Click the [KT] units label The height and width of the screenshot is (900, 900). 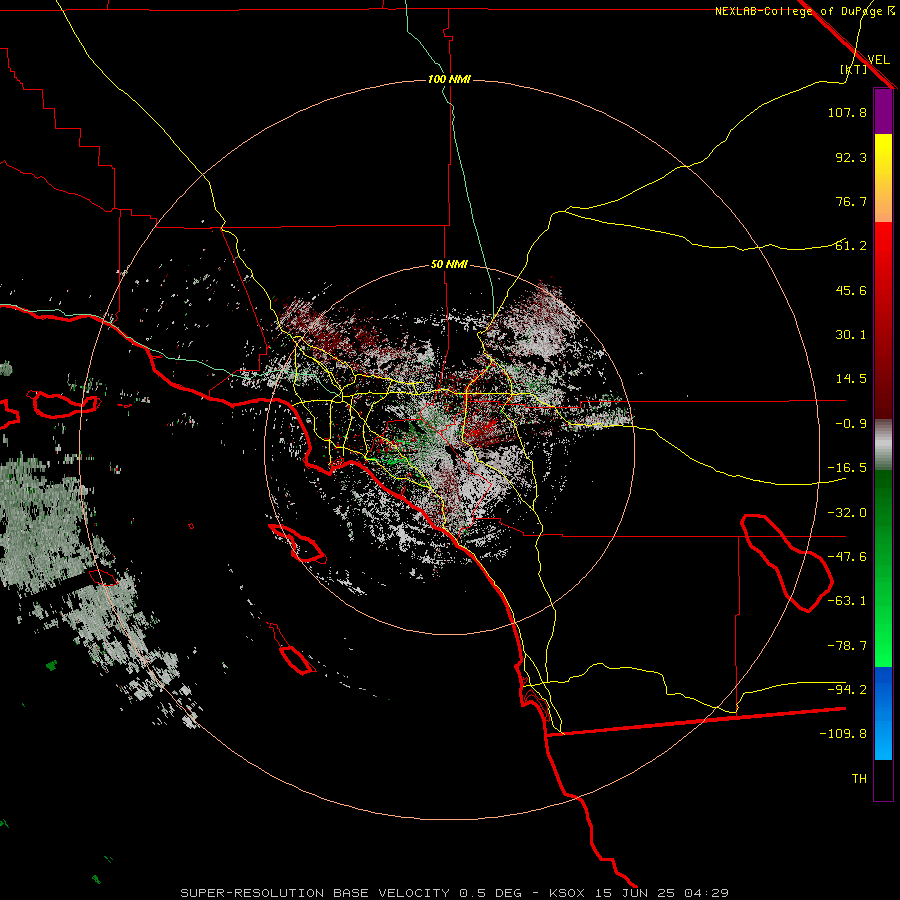(x=853, y=69)
